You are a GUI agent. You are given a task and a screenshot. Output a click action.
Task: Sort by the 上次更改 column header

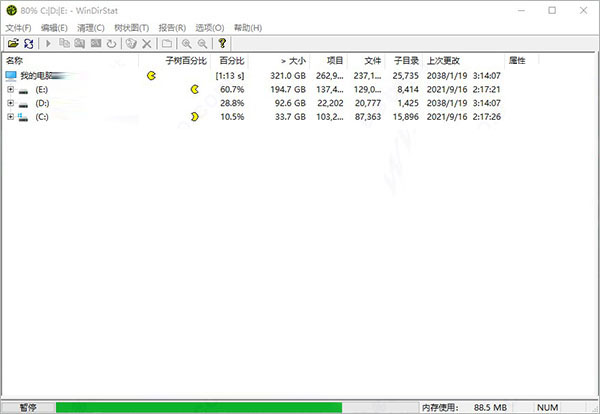tap(464, 60)
